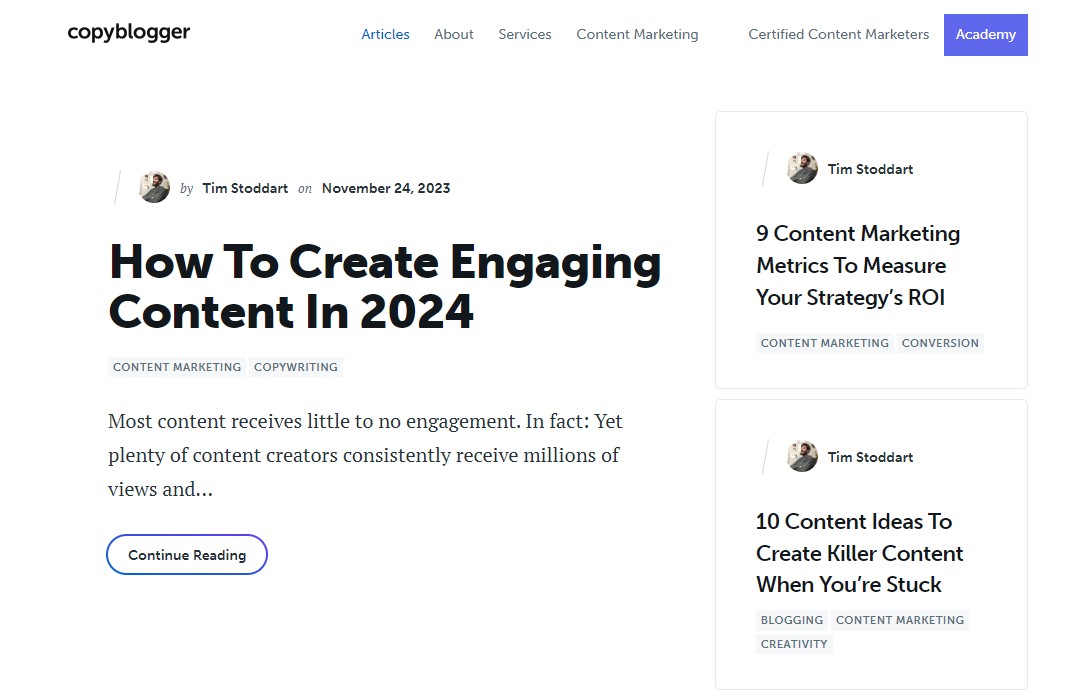Click the CONVERSION category tag
Viewport: 1090px width, 697px height.
tap(939, 343)
